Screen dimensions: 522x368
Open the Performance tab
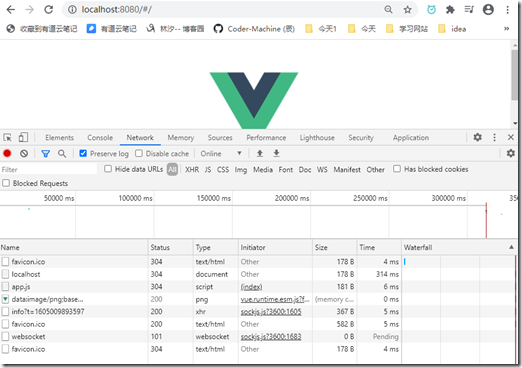tap(266, 138)
